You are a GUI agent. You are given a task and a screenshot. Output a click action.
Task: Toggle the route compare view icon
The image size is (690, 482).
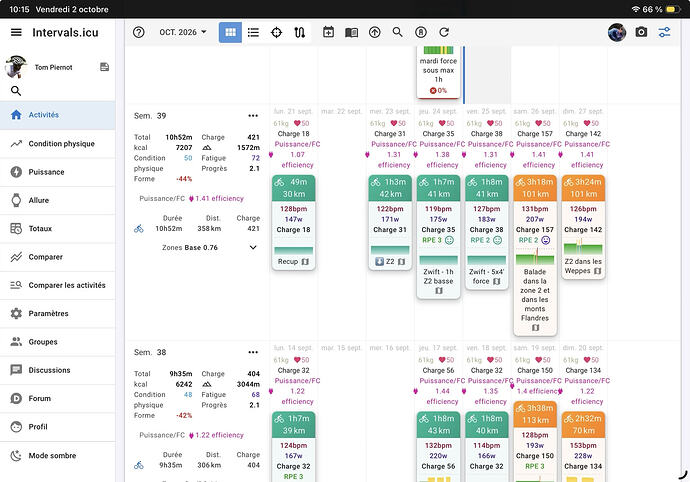(300, 32)
